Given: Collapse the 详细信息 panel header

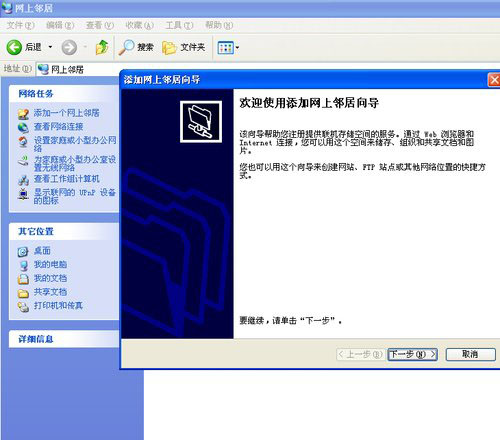Looking at the screenshot, I should click(x=64, y=339).
